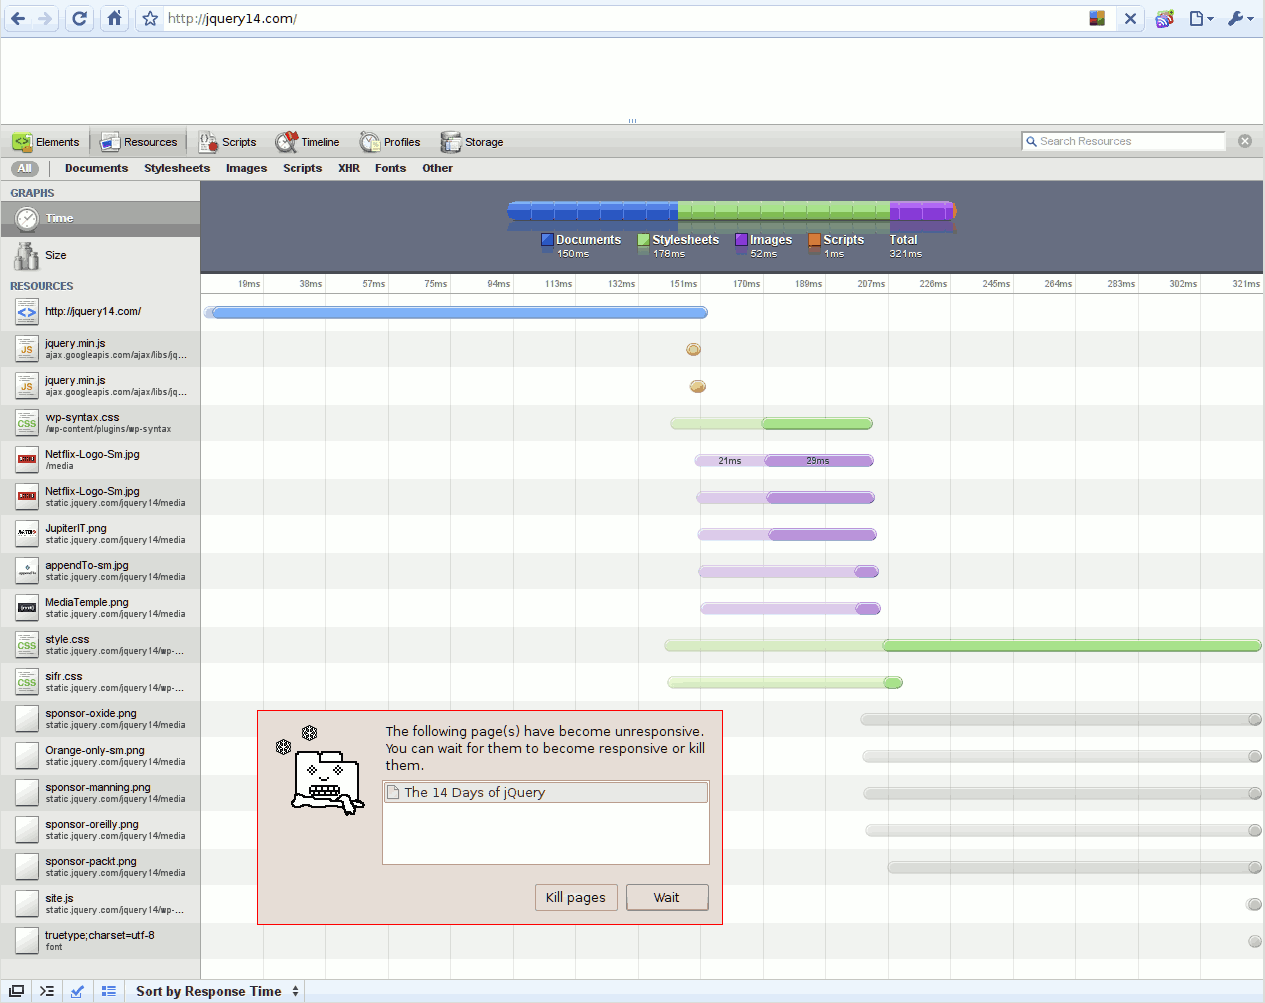Open the Elements panel

point(46,142)
